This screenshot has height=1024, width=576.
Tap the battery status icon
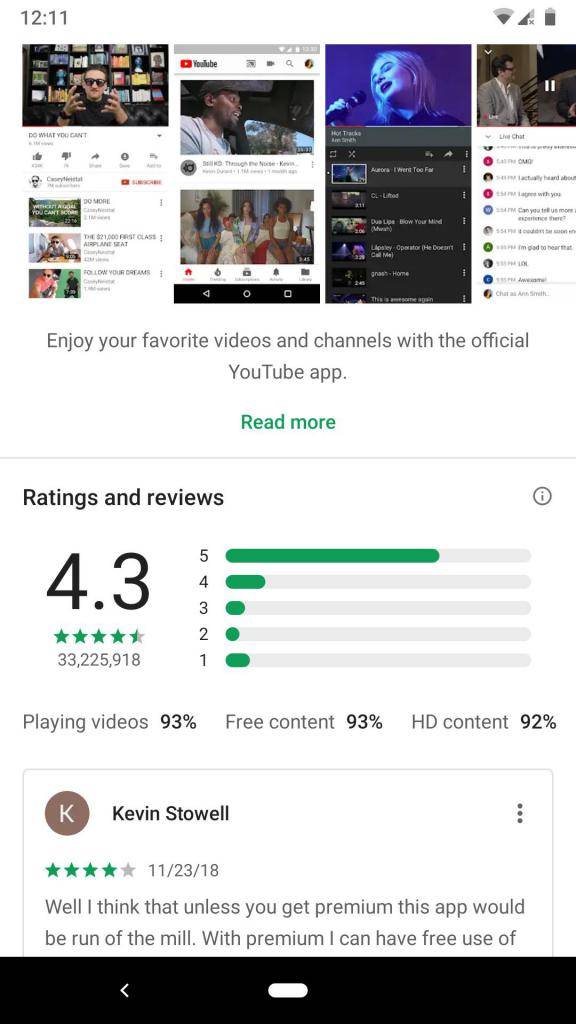[550, 17]
